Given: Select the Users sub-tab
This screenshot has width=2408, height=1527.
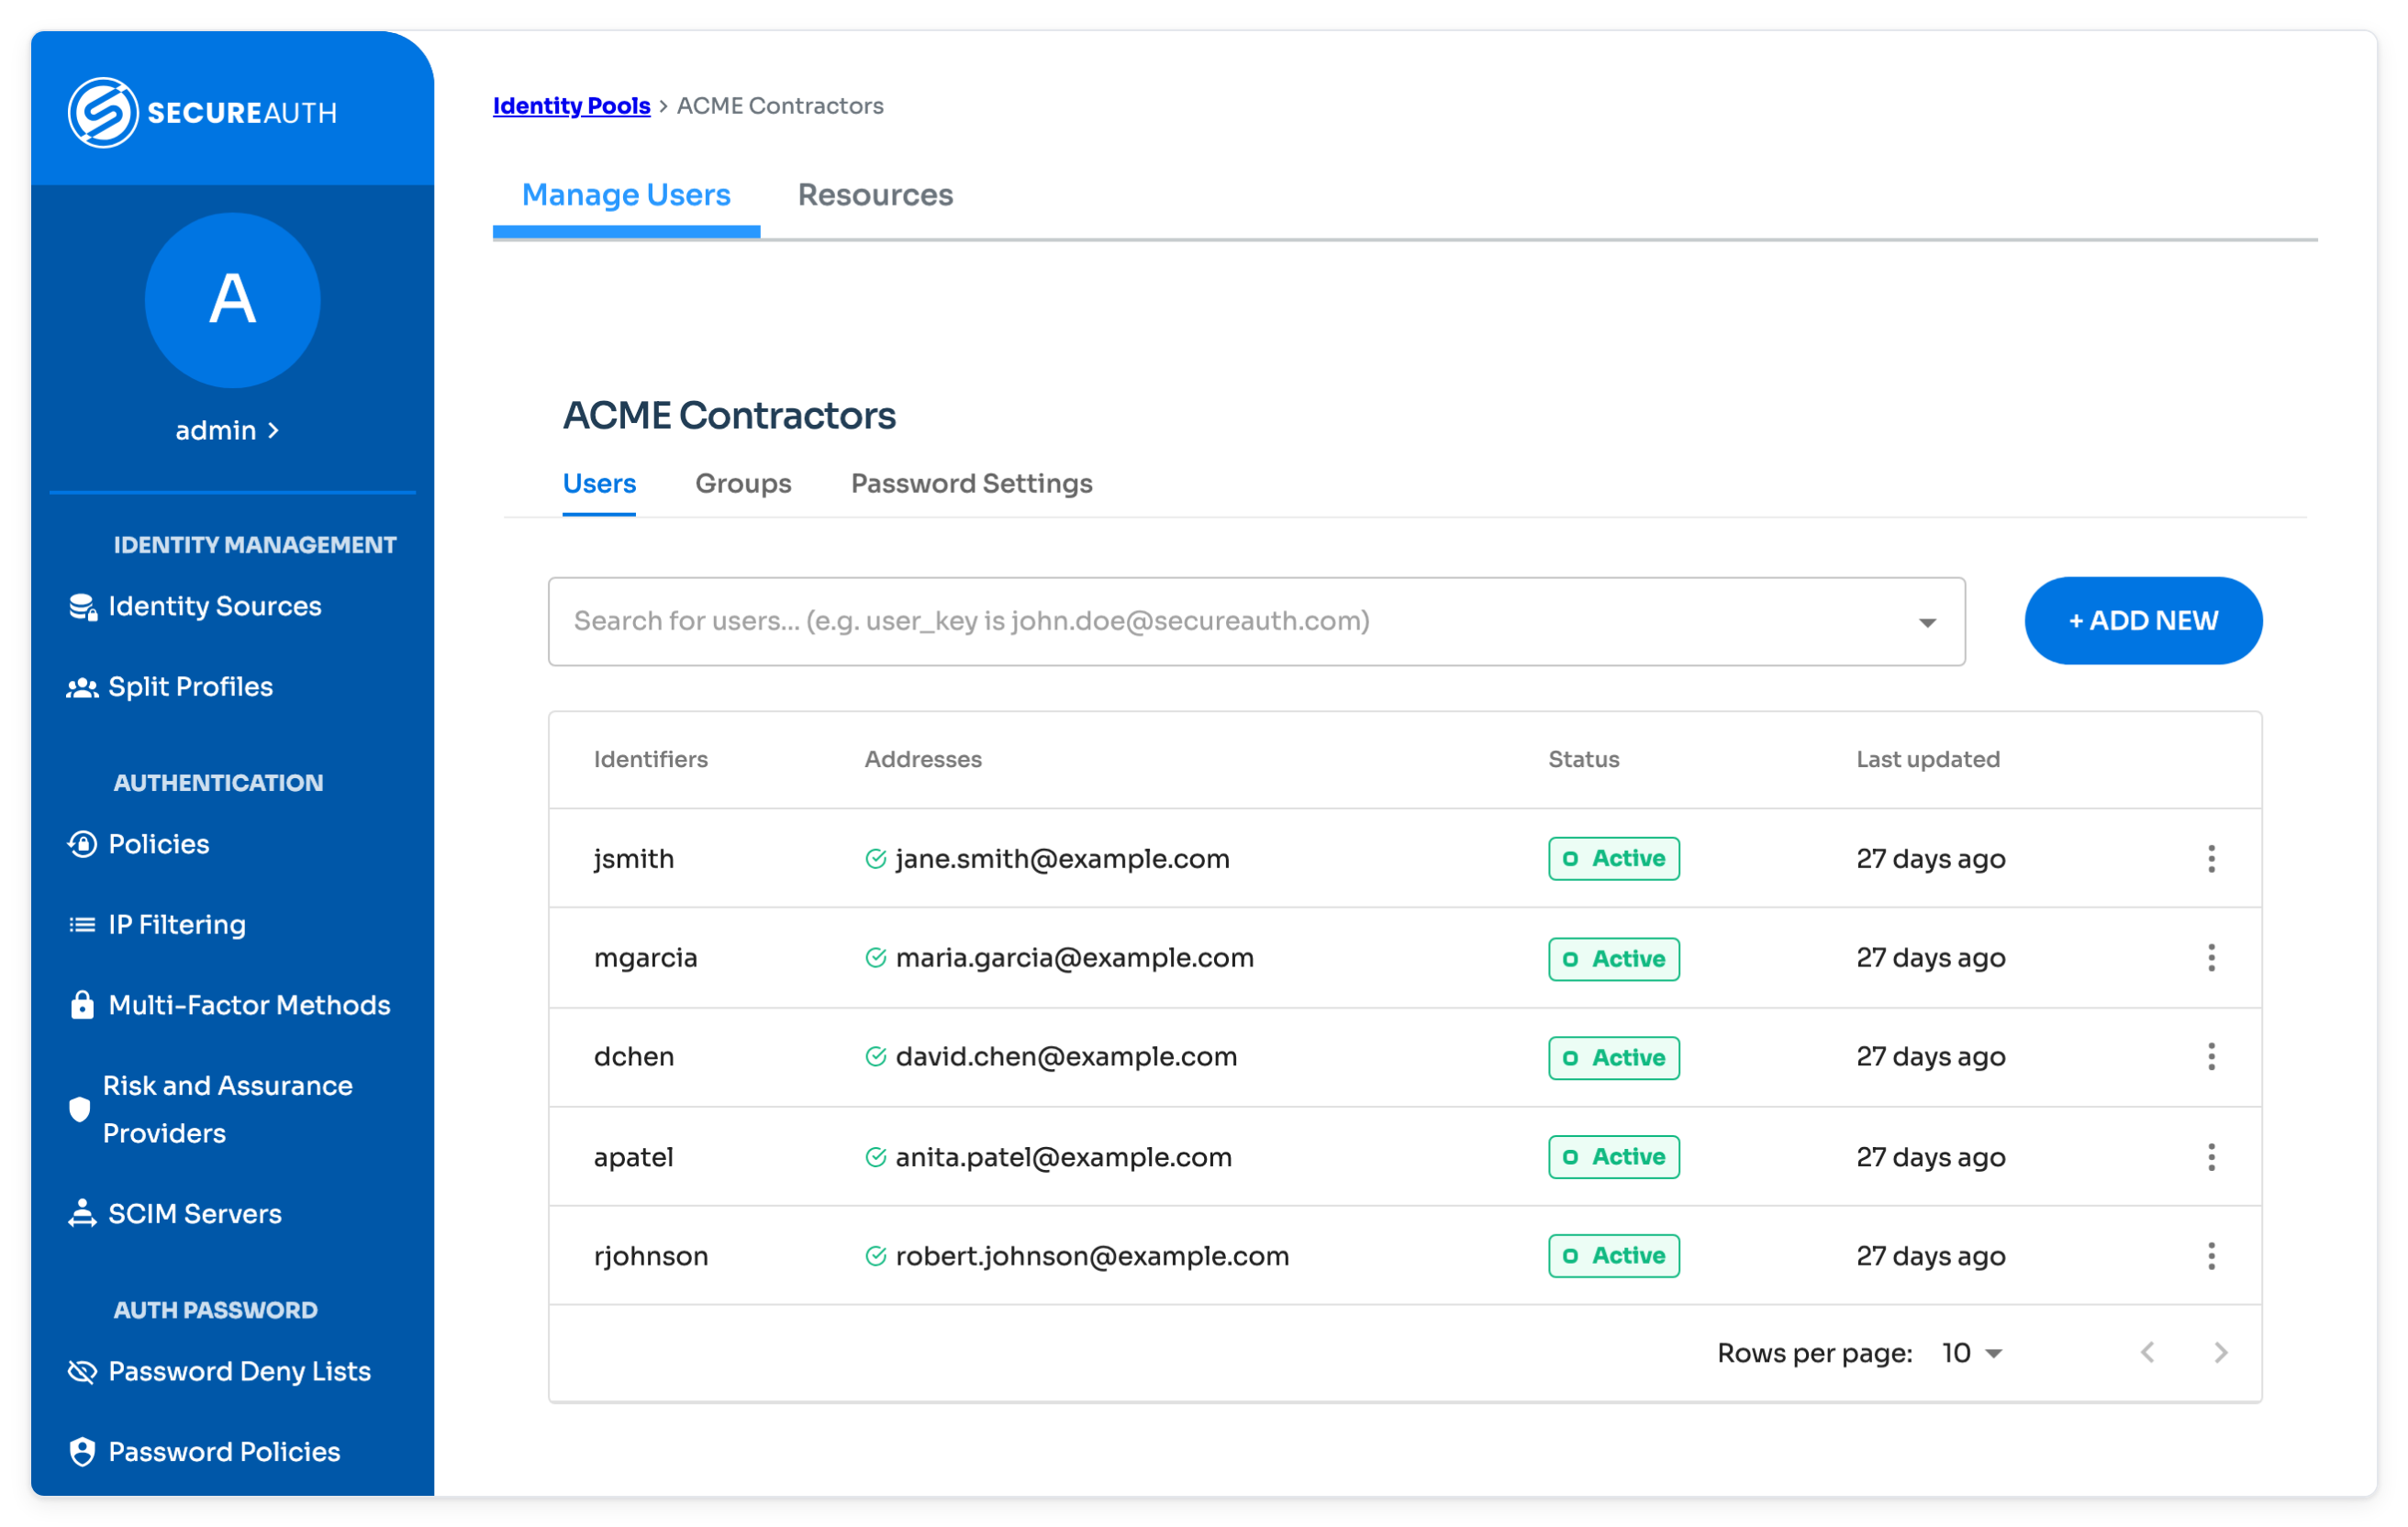Looking at the screenshot, I should 599,484.
